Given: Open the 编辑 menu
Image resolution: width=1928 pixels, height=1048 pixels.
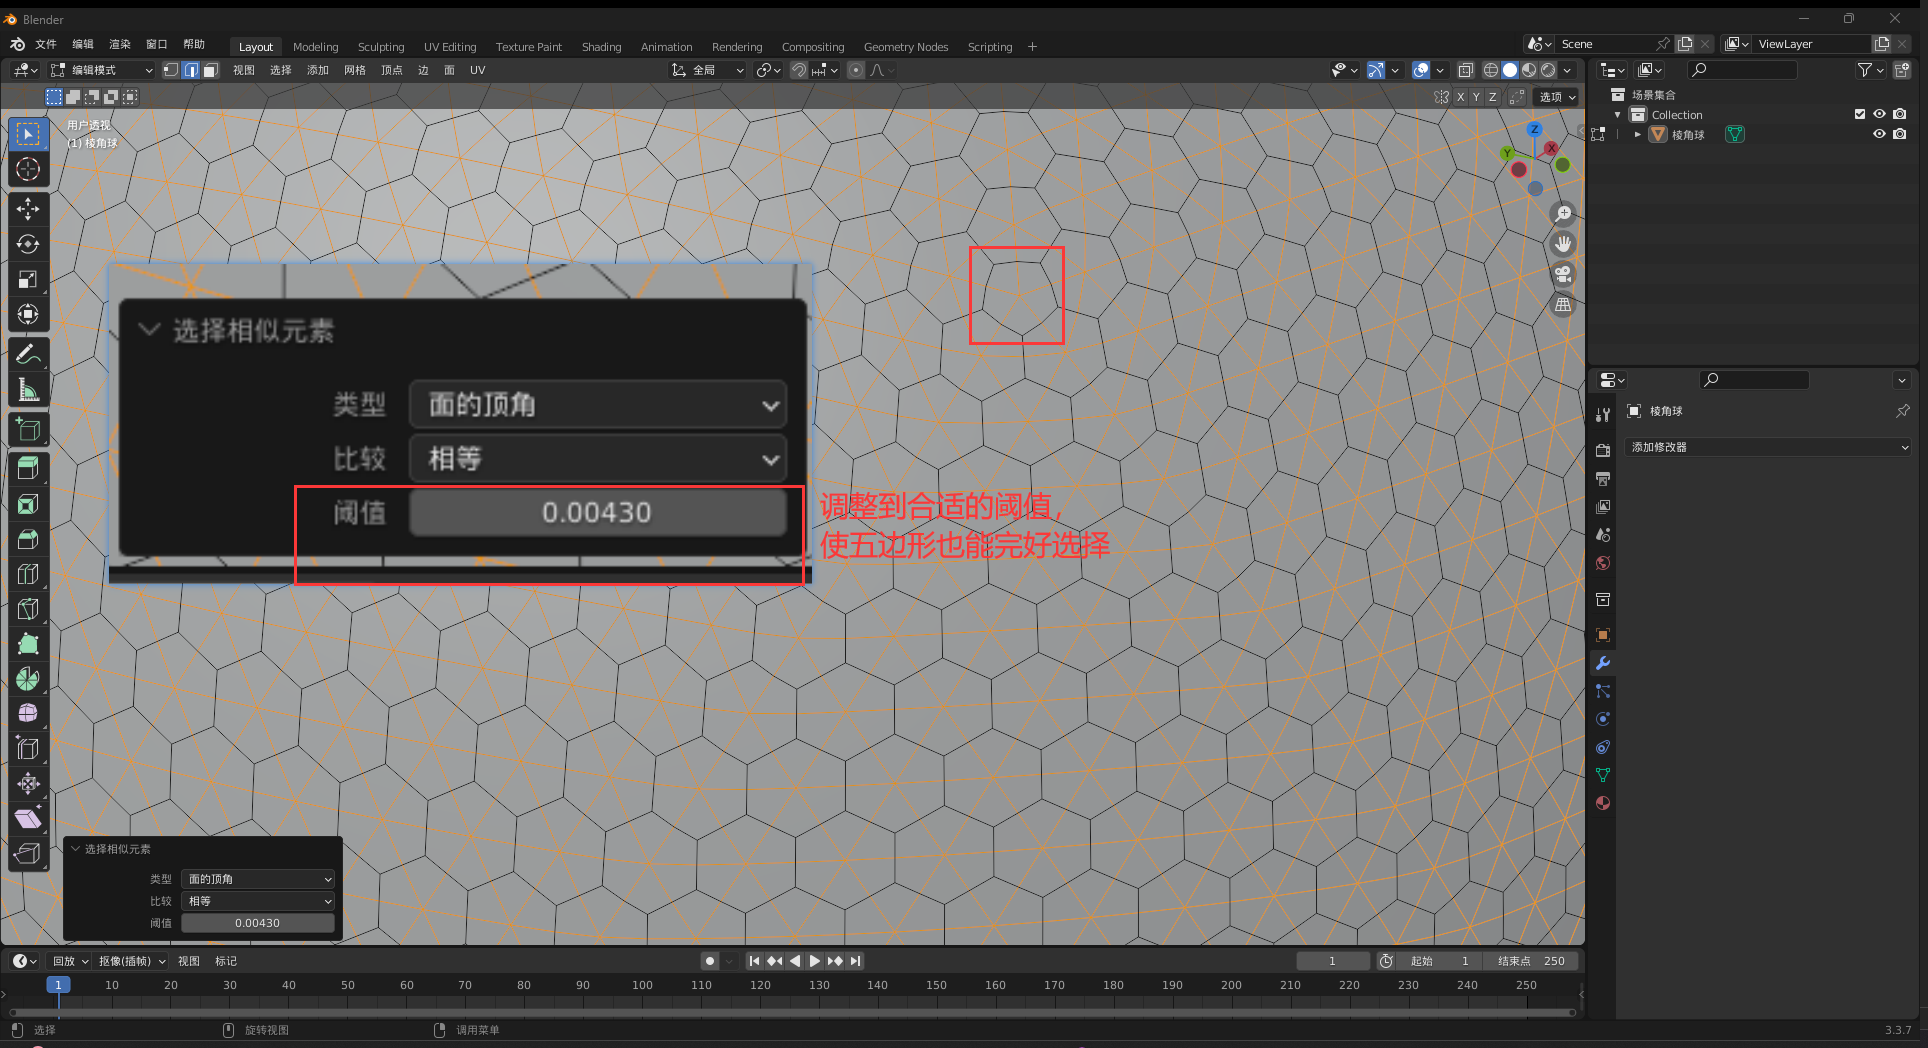Looking at the screenshot, I should [x=83, y=44].
